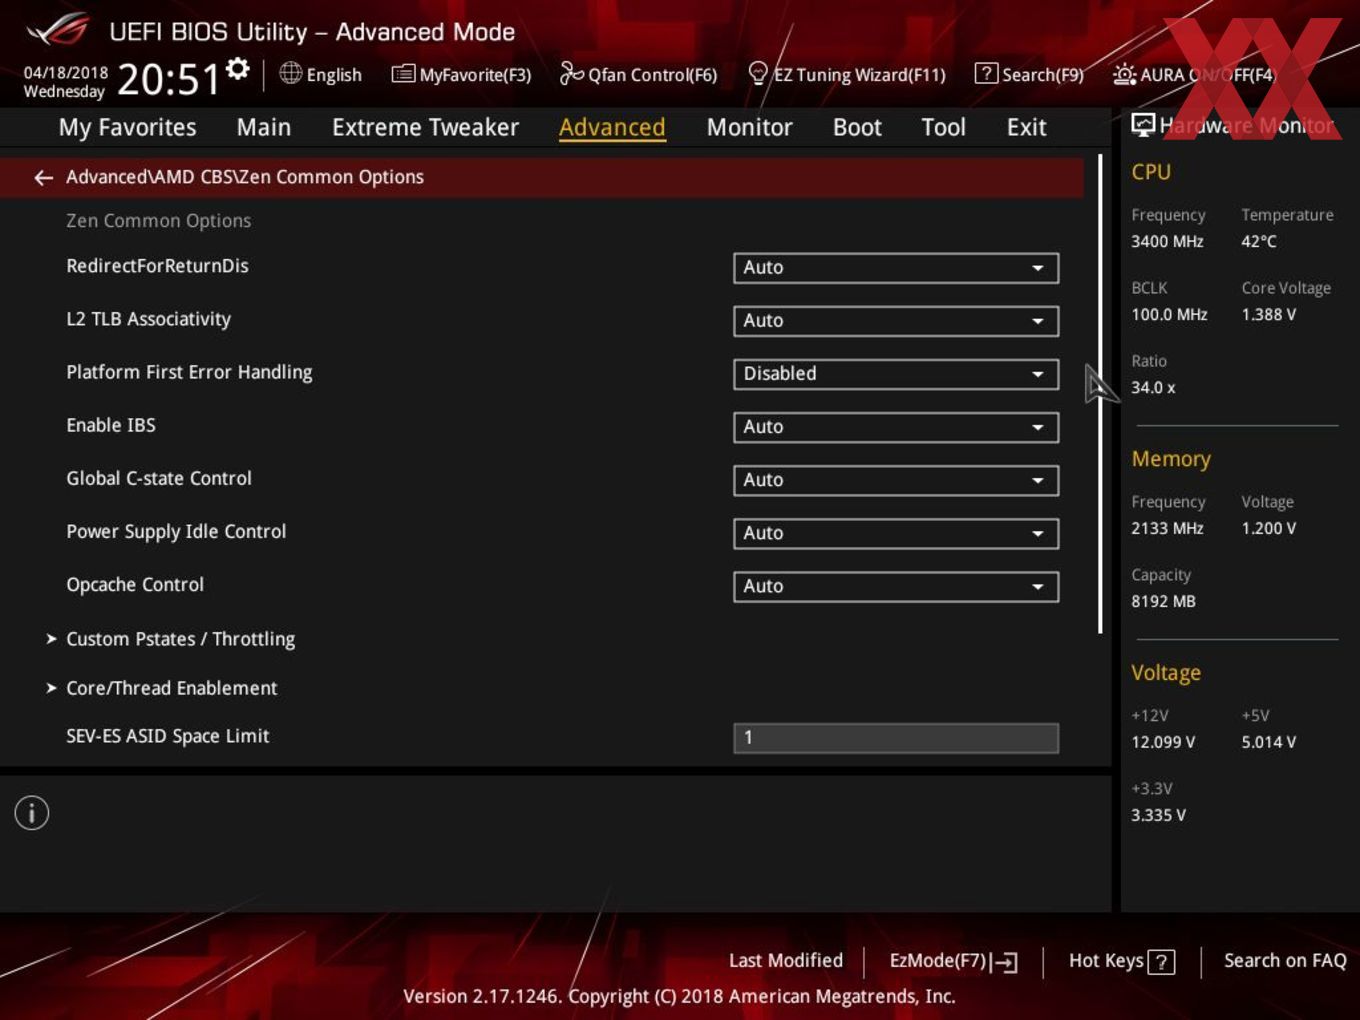Click the Hot Keys question mark icon
1360x1020 pixels.
click(x=1161, y=962)
